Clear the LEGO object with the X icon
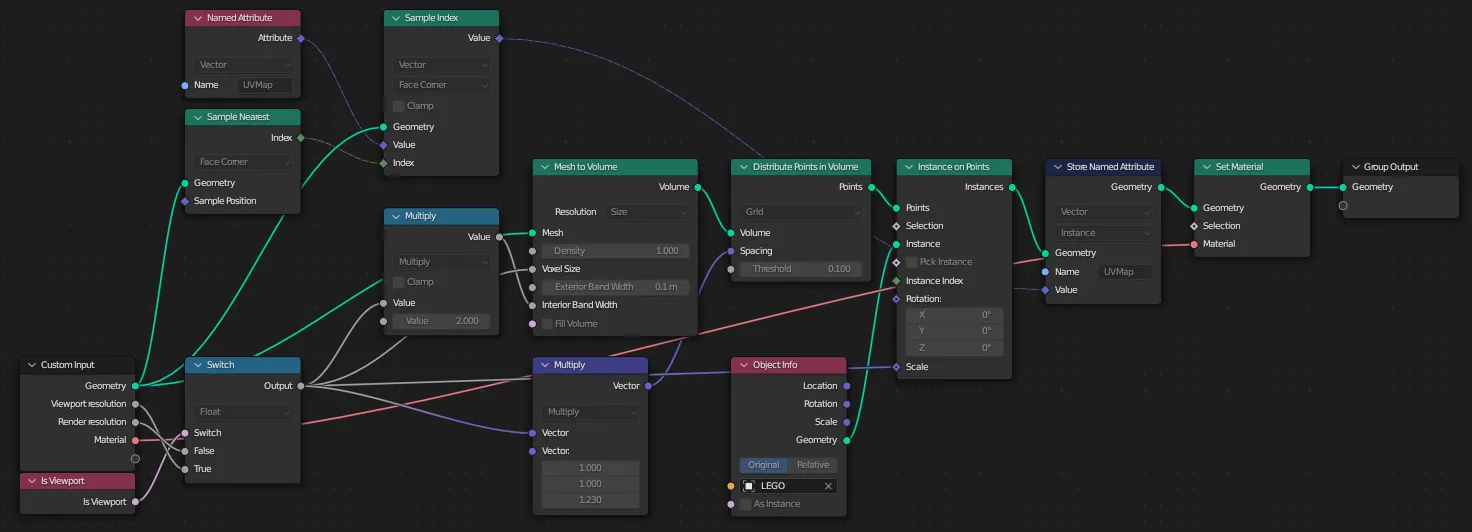Screen dimensions: 1472x532 [828, 486]
